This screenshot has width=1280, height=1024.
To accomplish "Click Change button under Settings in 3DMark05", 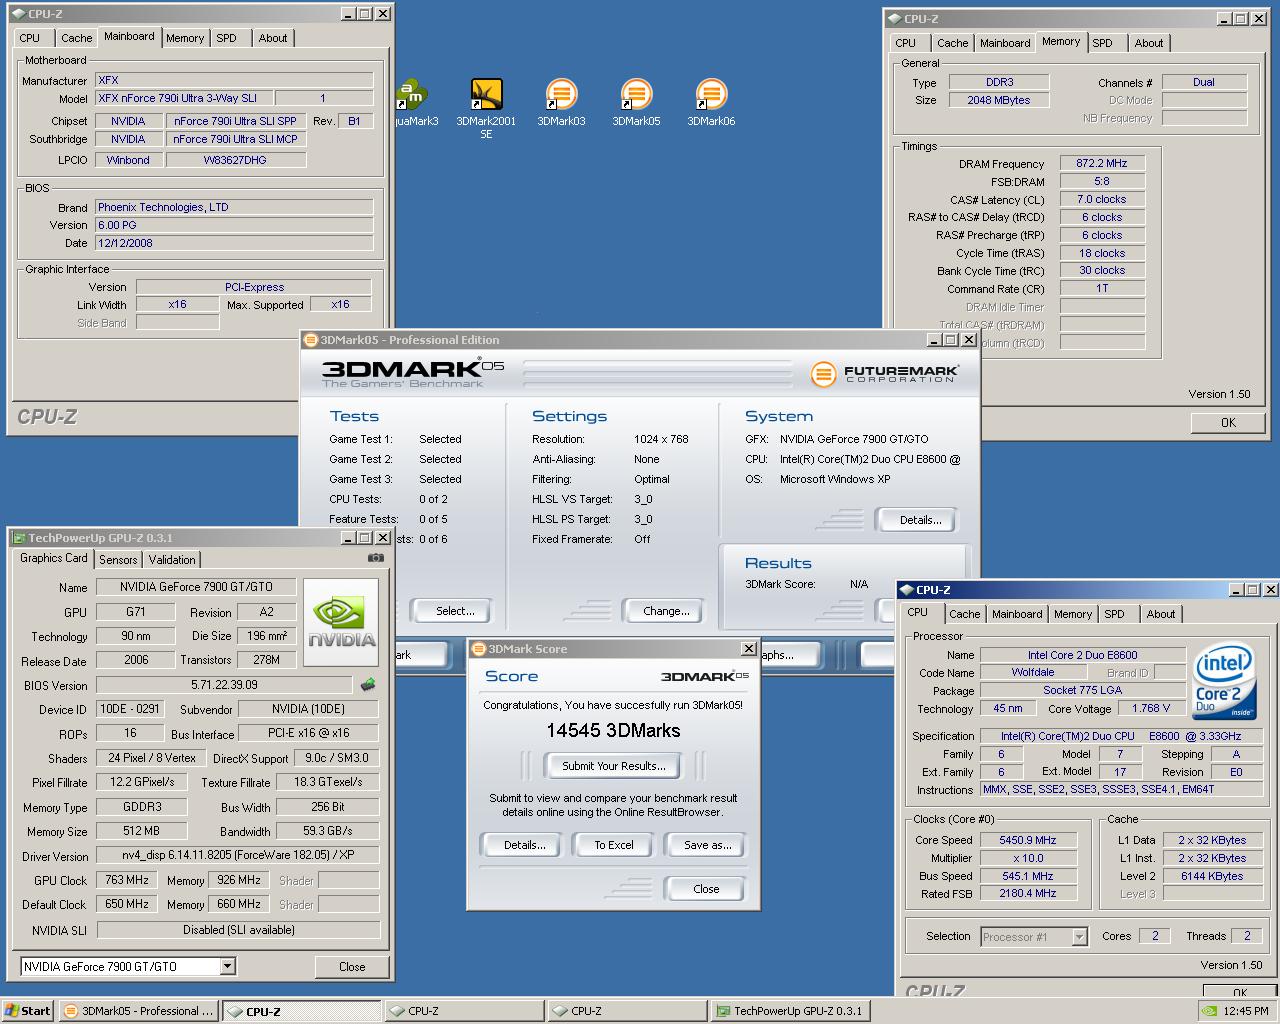I will (666, 611).
